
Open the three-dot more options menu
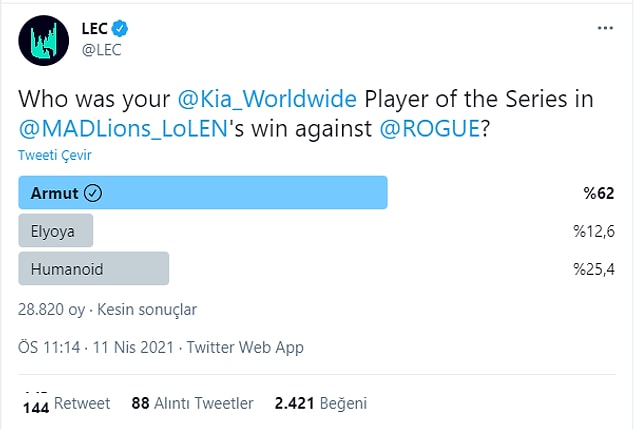click(x=605, y=28)
